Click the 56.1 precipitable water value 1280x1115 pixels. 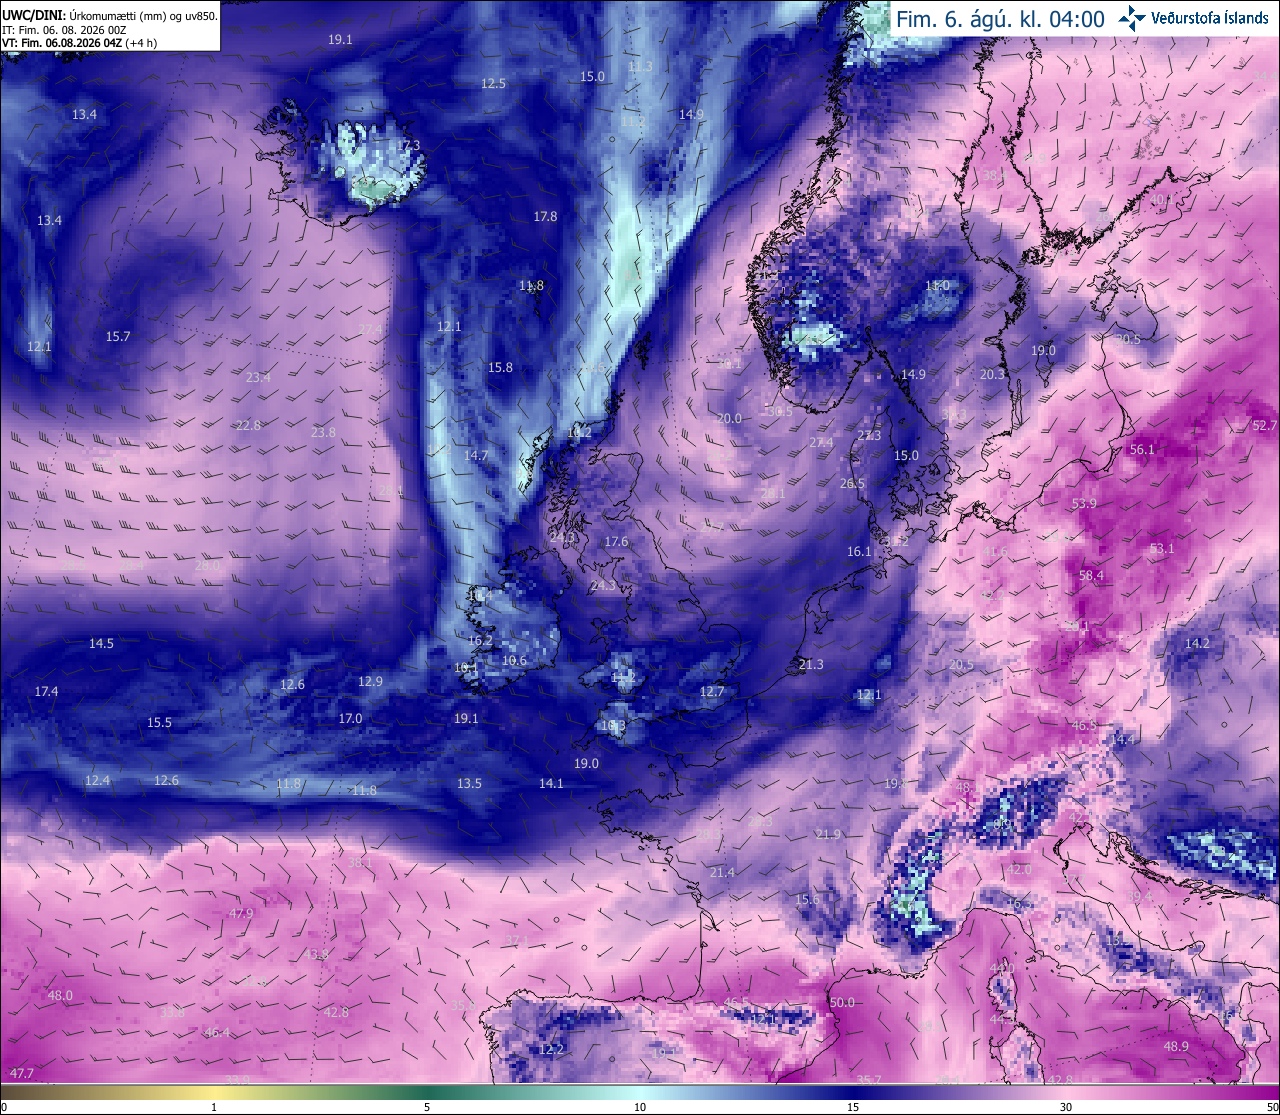coord(1142,450)
